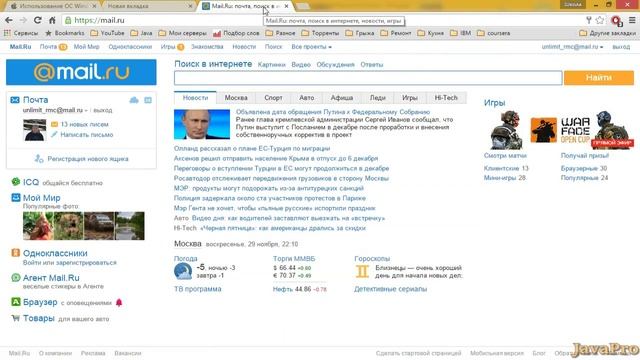Click the Картинки search category link
This screenshot has width=640, height=360.
[x=271, y=64]
